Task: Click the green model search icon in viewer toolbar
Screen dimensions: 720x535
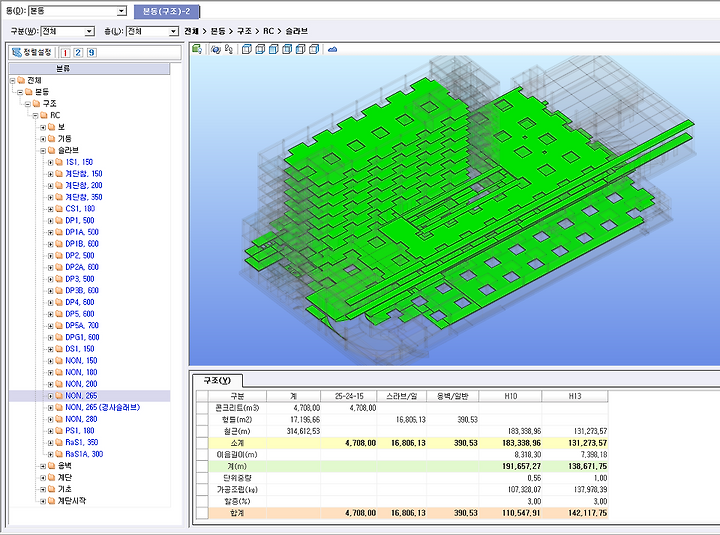Action: (197, 49)
